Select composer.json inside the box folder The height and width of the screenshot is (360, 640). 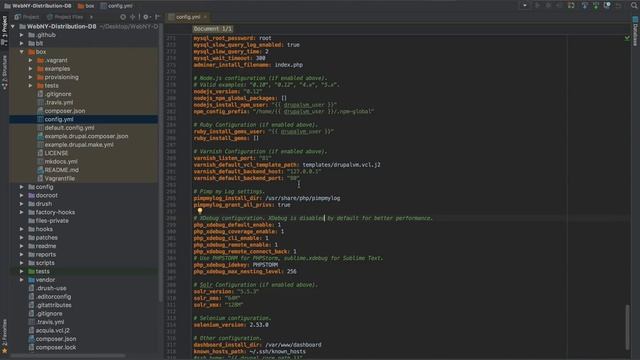61,111
